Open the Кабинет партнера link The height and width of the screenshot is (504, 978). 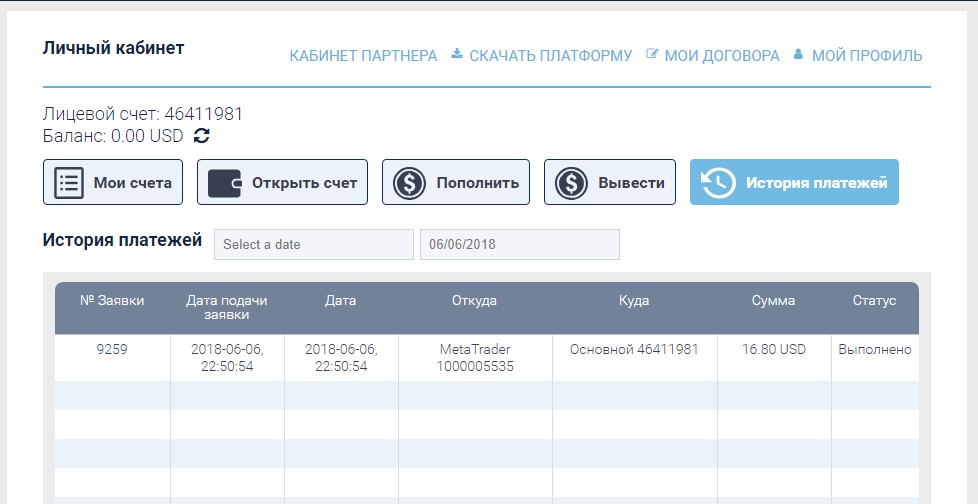point(363,56)
